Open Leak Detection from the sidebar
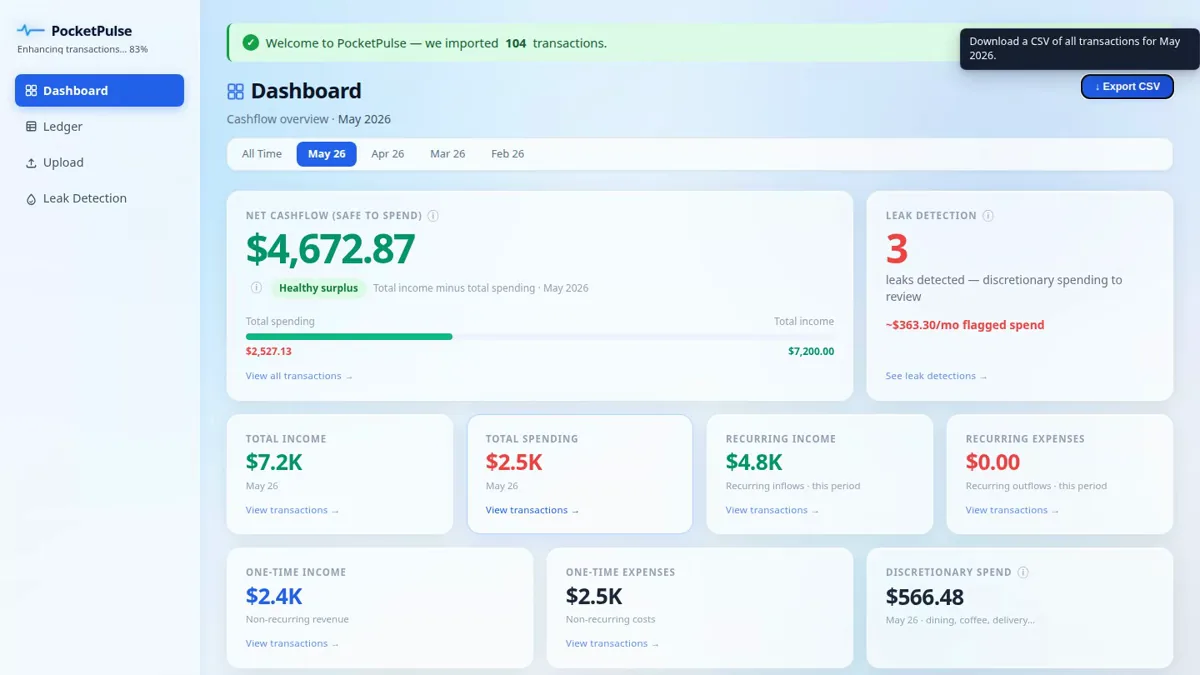 (99, 198)
